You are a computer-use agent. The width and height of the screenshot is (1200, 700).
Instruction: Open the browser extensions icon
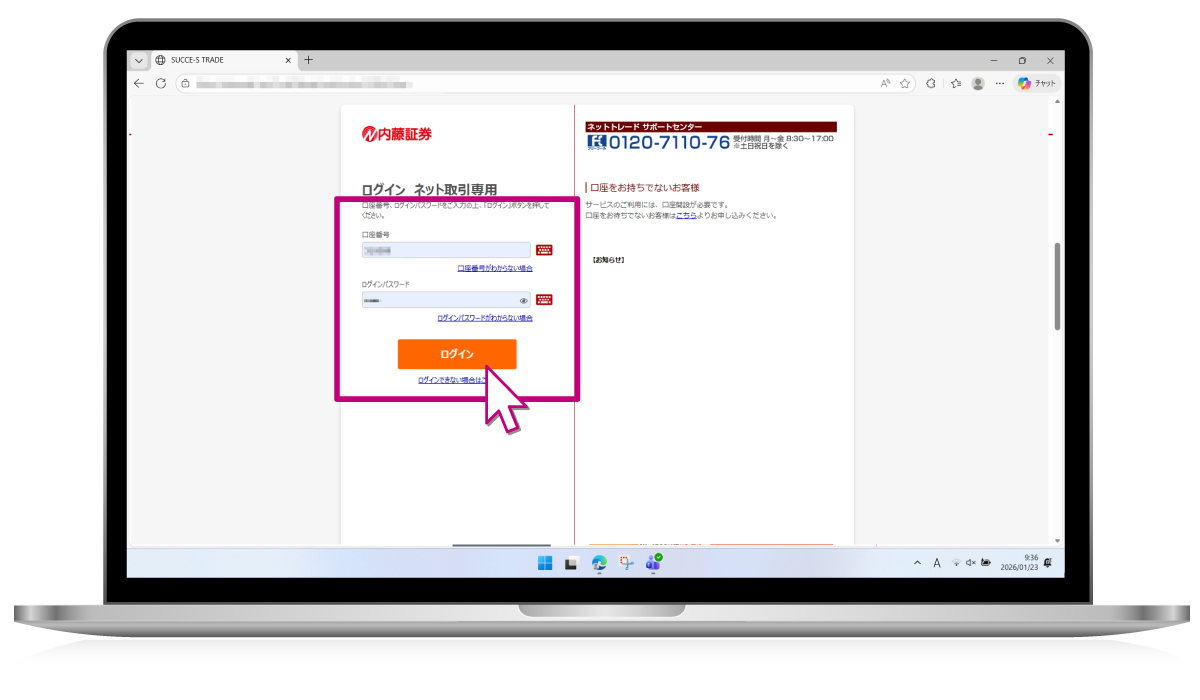pyautogui.click(x=931, y=84)
